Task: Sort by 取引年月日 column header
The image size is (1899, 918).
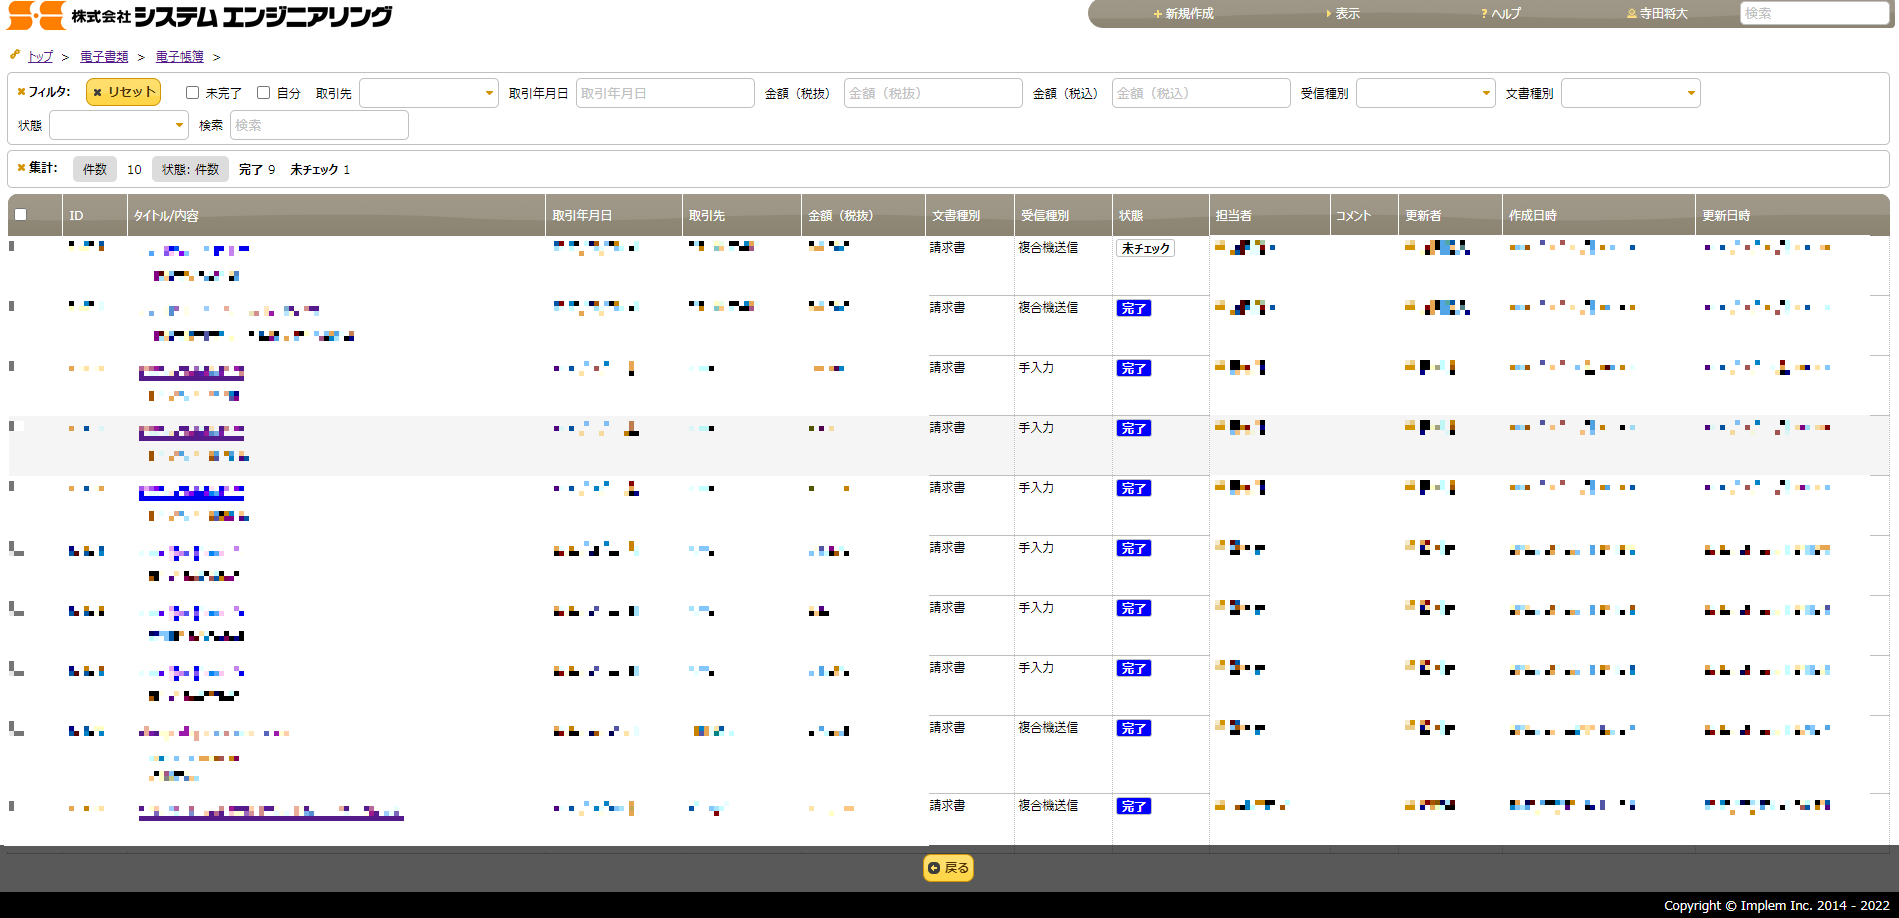Action: coord(582,216)
